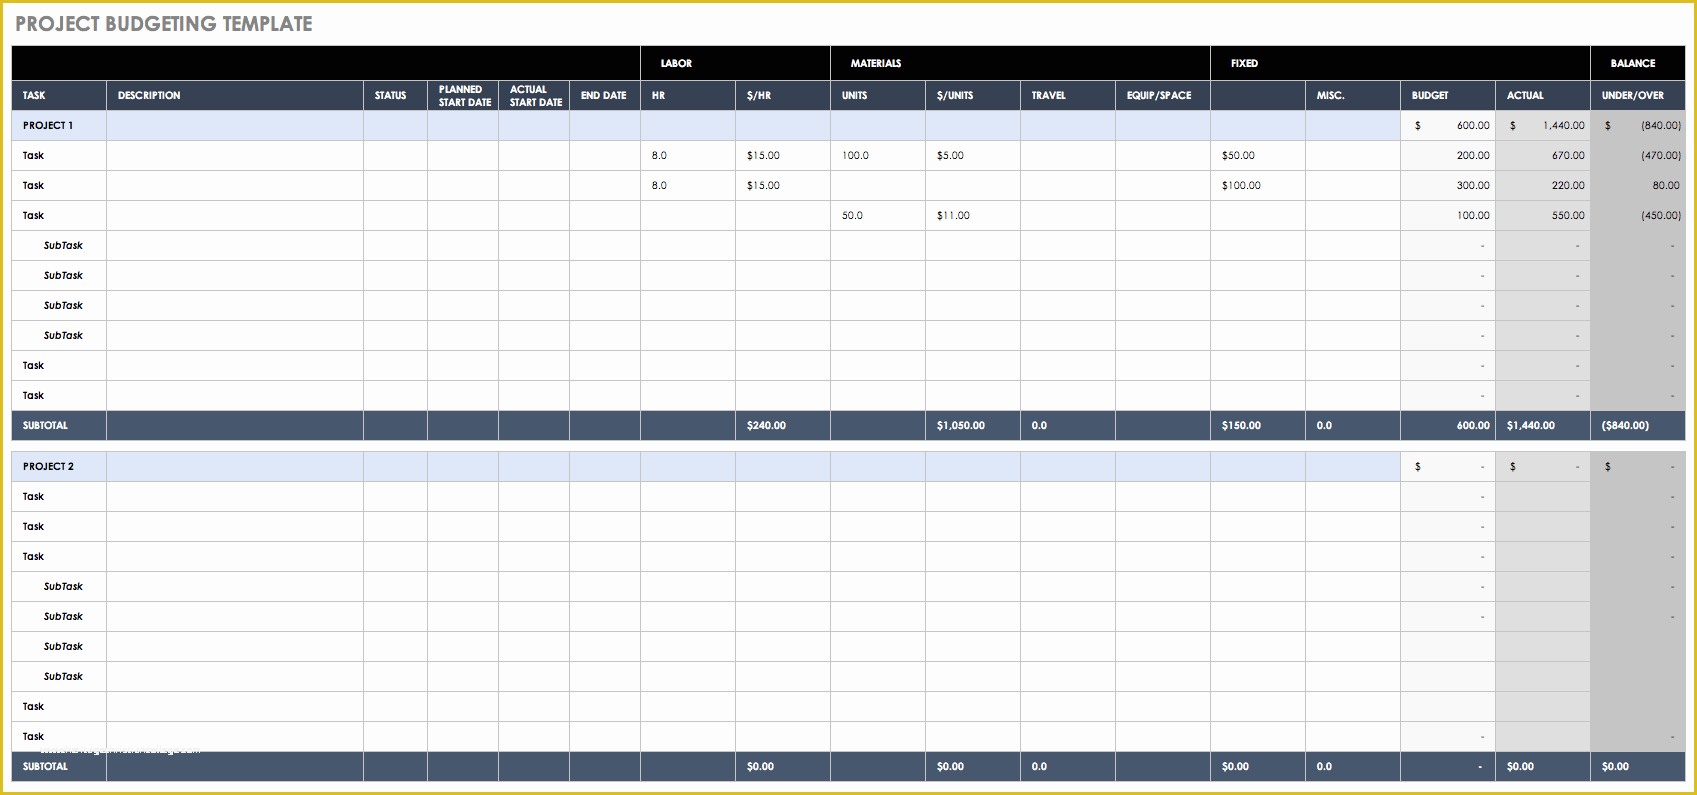
Task: Select the STATUS column header
Action: click(x=395, y=95)
